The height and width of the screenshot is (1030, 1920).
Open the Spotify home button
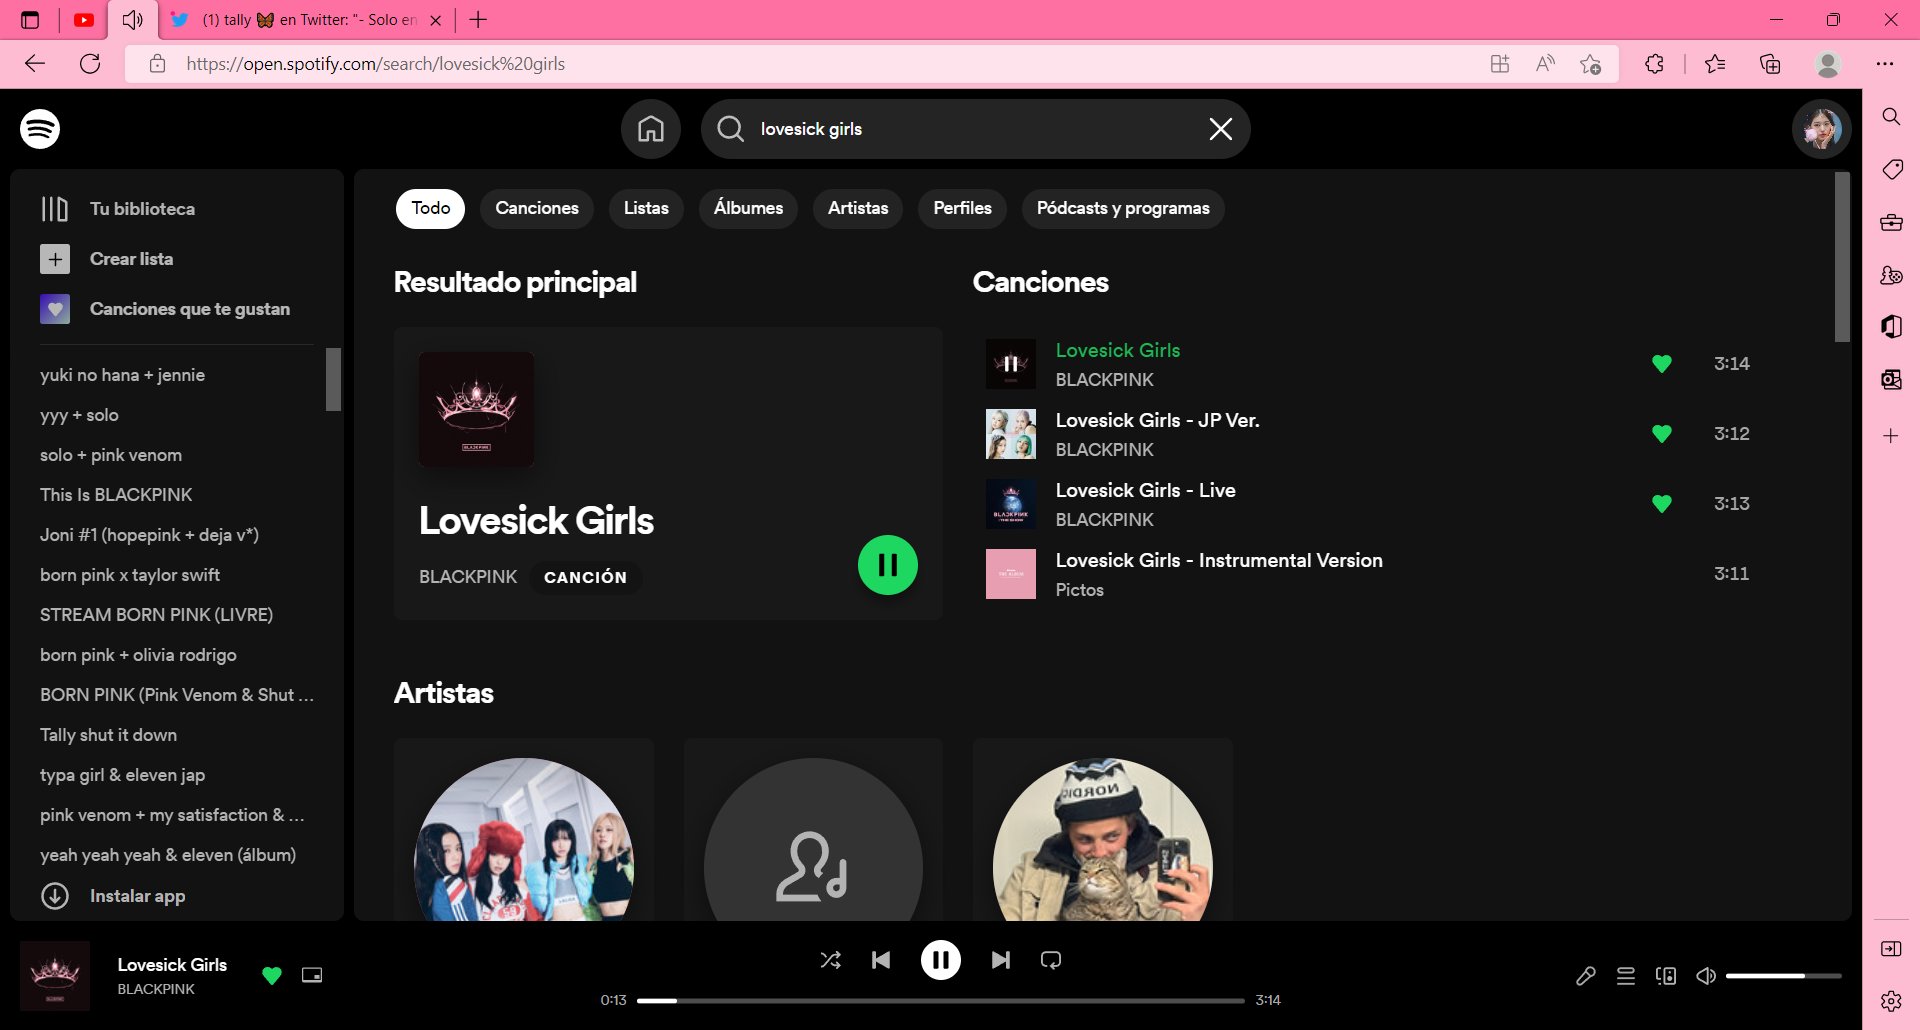click(x=651, y=129)
